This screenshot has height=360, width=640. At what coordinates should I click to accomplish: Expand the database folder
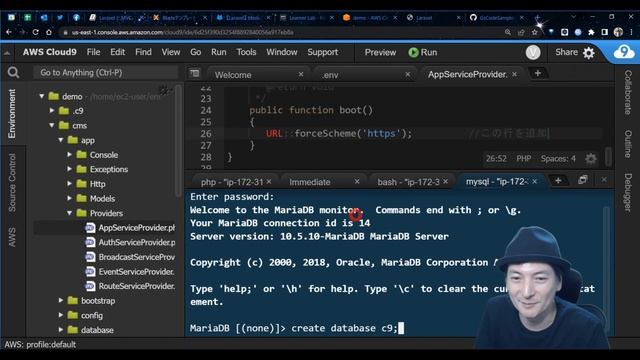(61, 329)
